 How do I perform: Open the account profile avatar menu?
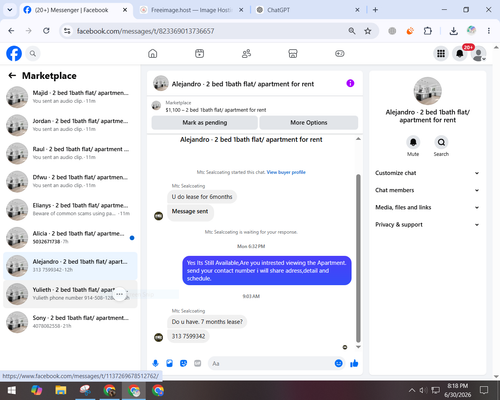(x=479, y=54)
